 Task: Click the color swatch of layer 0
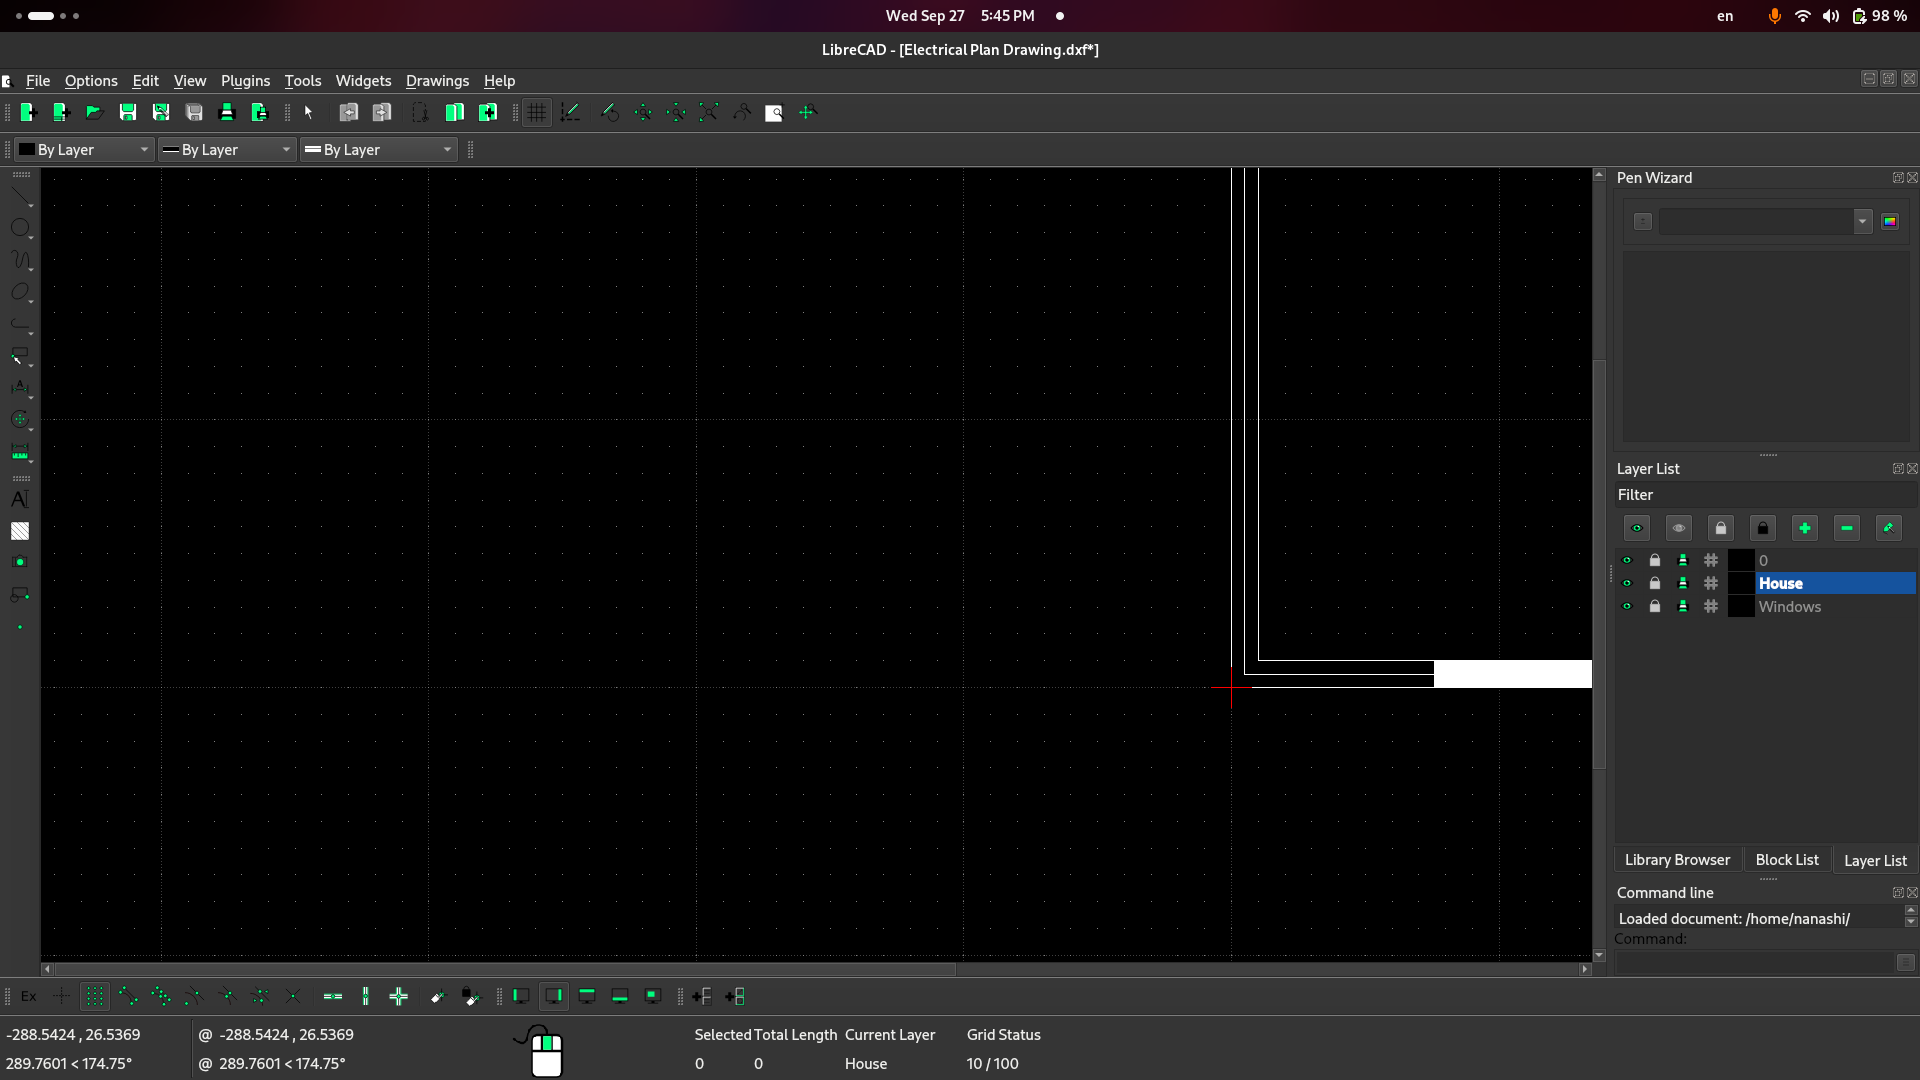tap(1741, 560)
